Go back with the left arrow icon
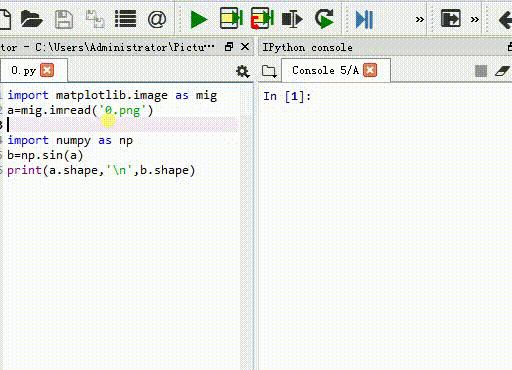 pos(505,19)
